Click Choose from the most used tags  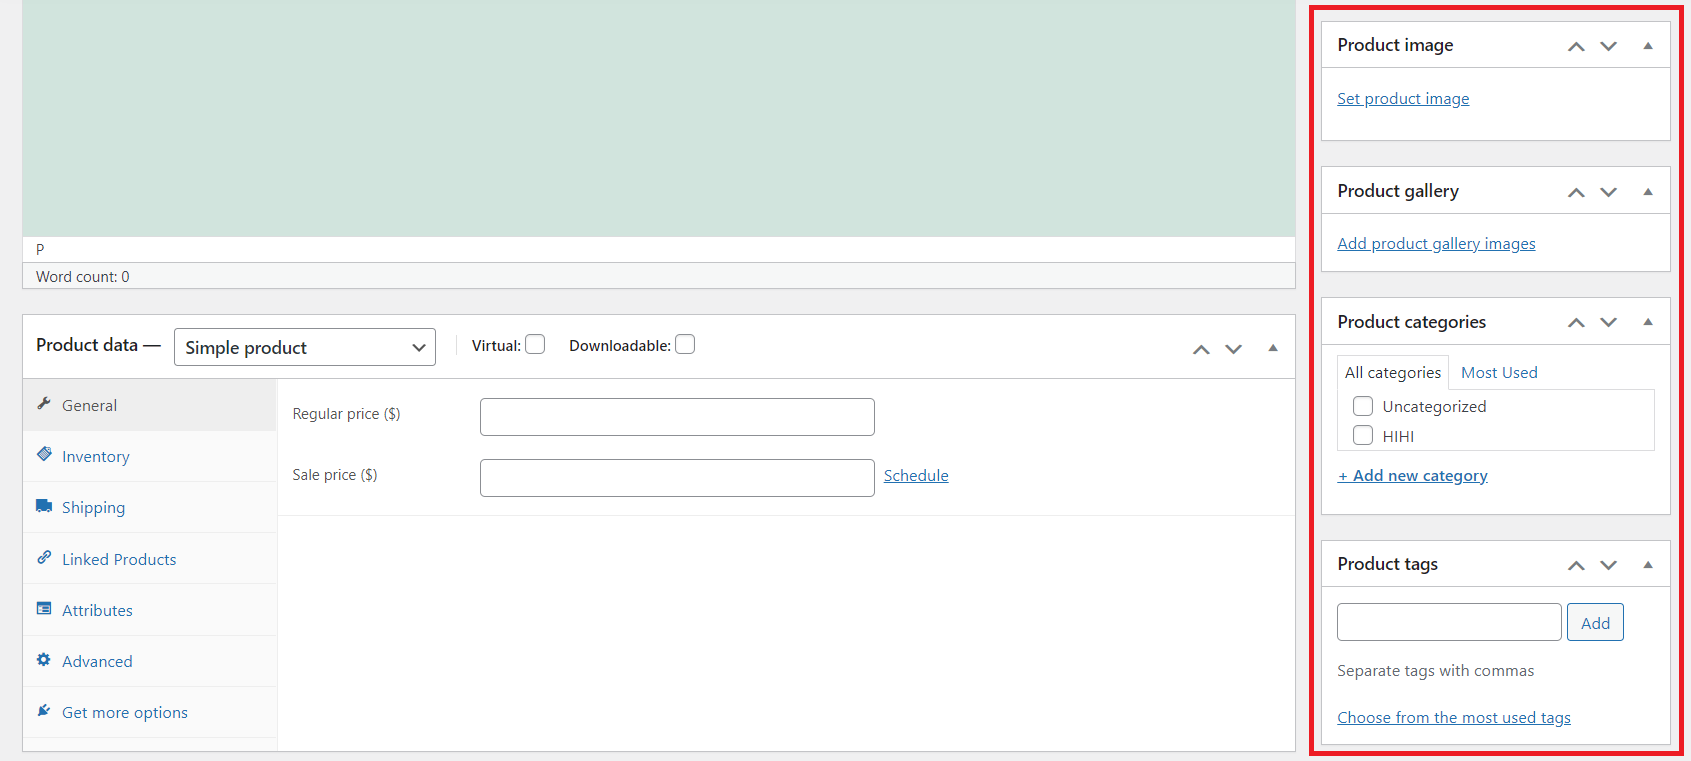click(x=1454, y=717)
